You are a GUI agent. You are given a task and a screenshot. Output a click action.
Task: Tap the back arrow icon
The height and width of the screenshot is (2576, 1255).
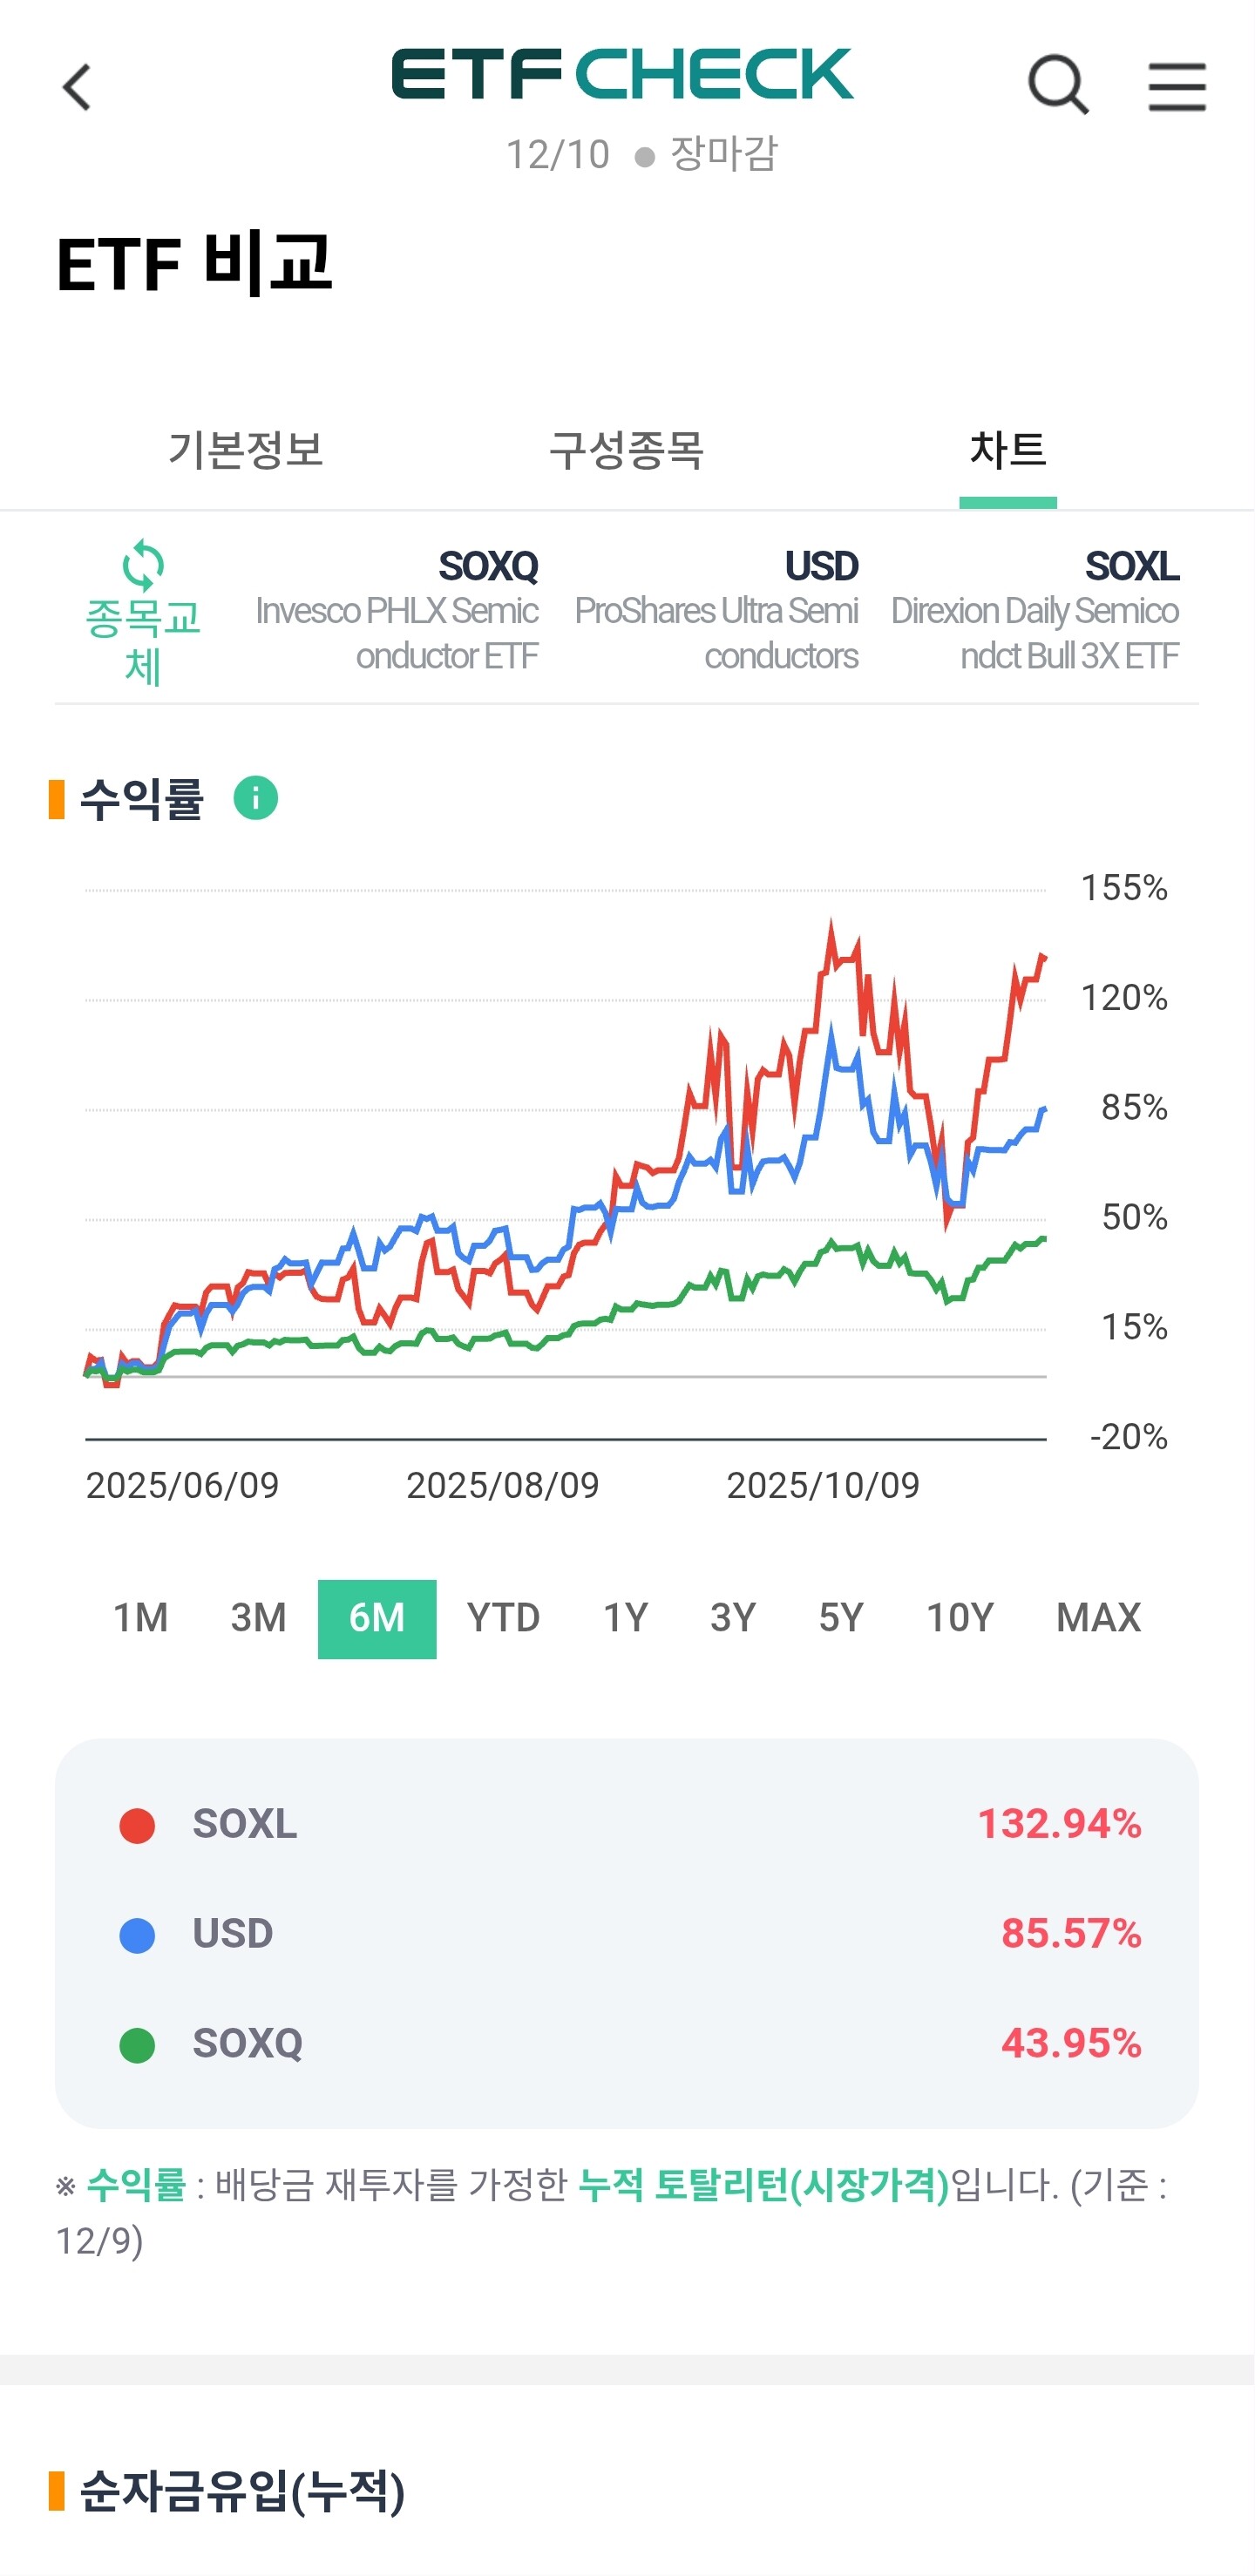pos(77,87)
